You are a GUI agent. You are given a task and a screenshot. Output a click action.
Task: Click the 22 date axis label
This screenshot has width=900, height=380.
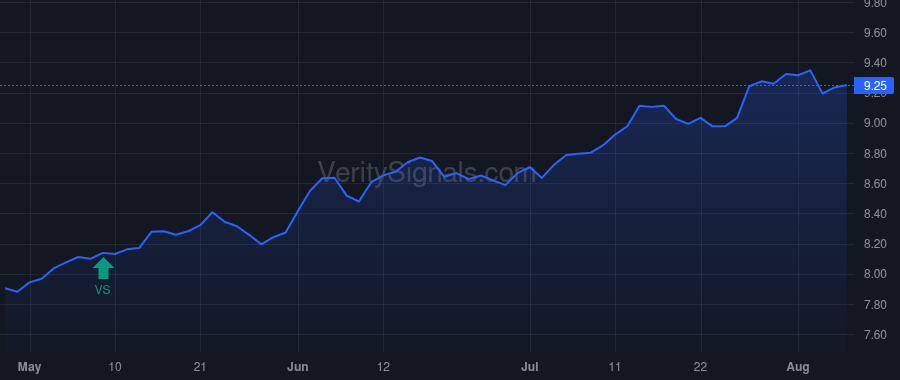click(701, 367)
